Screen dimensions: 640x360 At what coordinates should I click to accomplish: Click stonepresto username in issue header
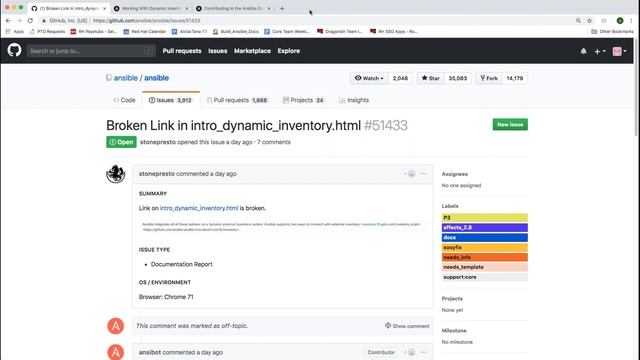[158, 142]
